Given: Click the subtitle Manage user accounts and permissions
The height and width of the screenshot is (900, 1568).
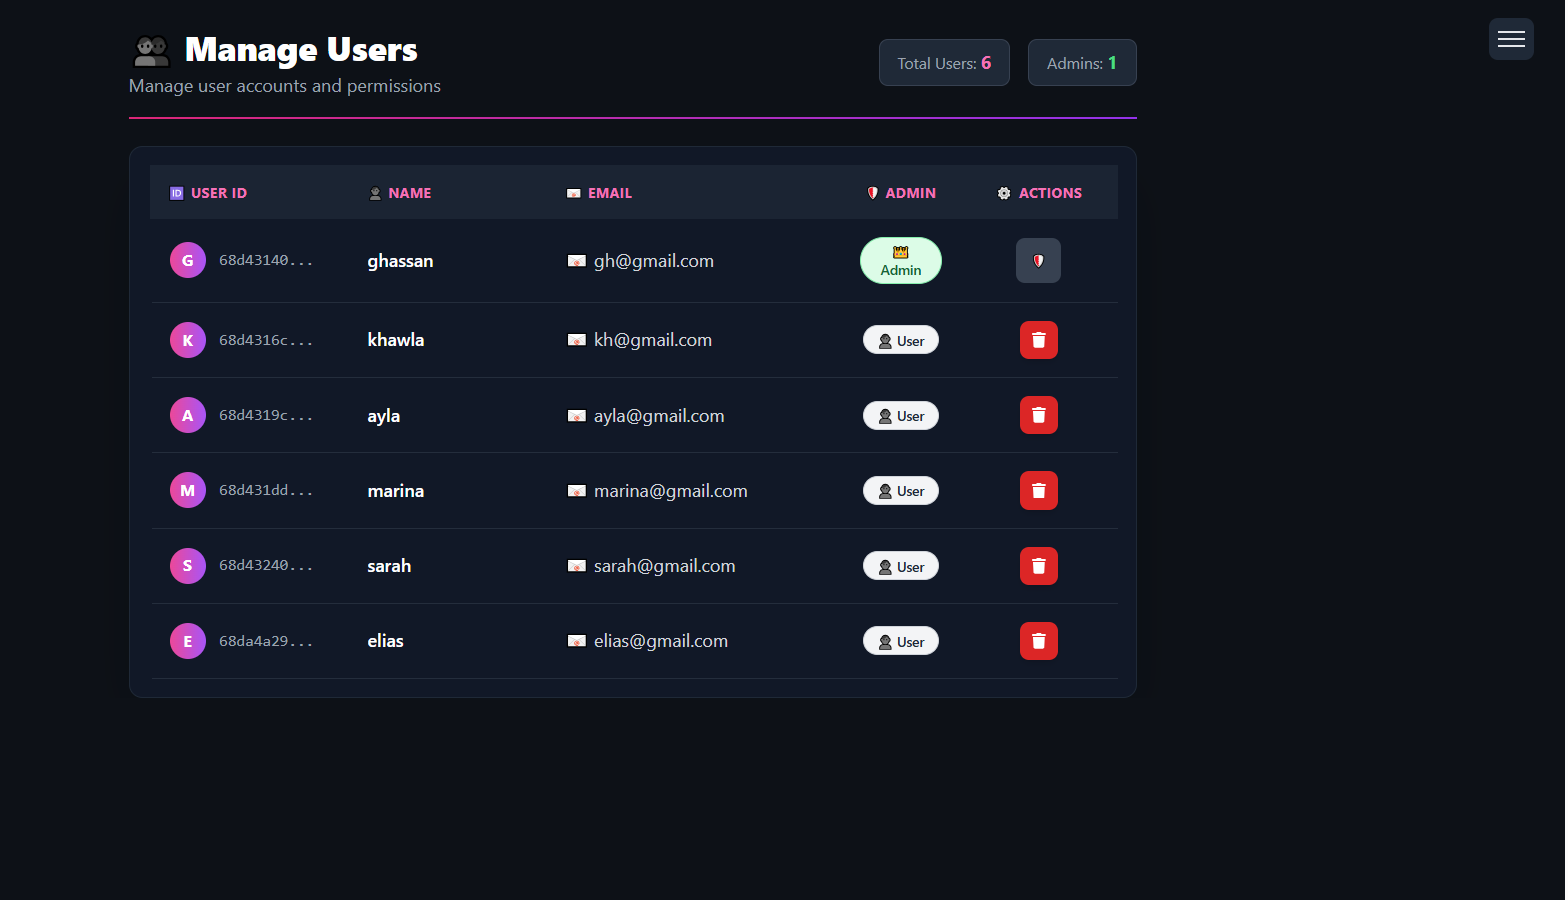Looking at the screenshot, I should tap(285, 86).
